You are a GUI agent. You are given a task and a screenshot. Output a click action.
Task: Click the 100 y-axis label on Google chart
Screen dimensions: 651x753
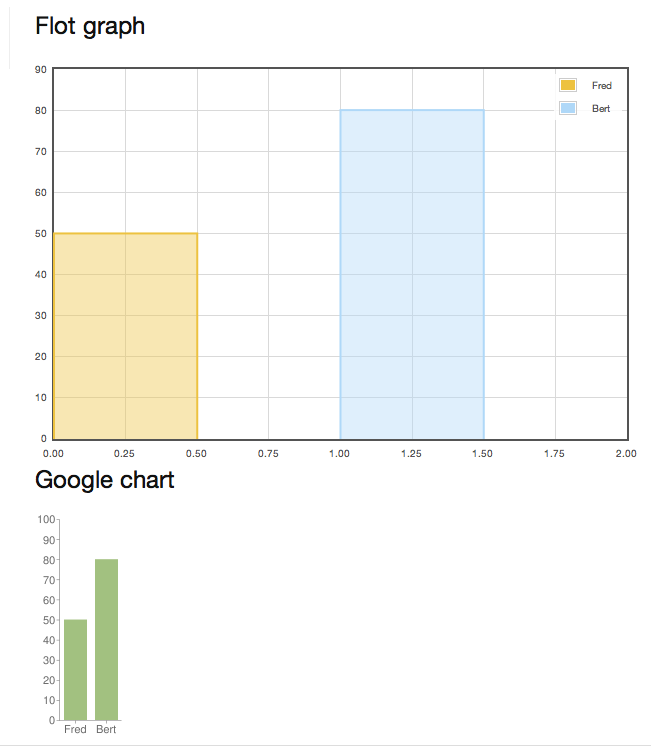(47, 519)
